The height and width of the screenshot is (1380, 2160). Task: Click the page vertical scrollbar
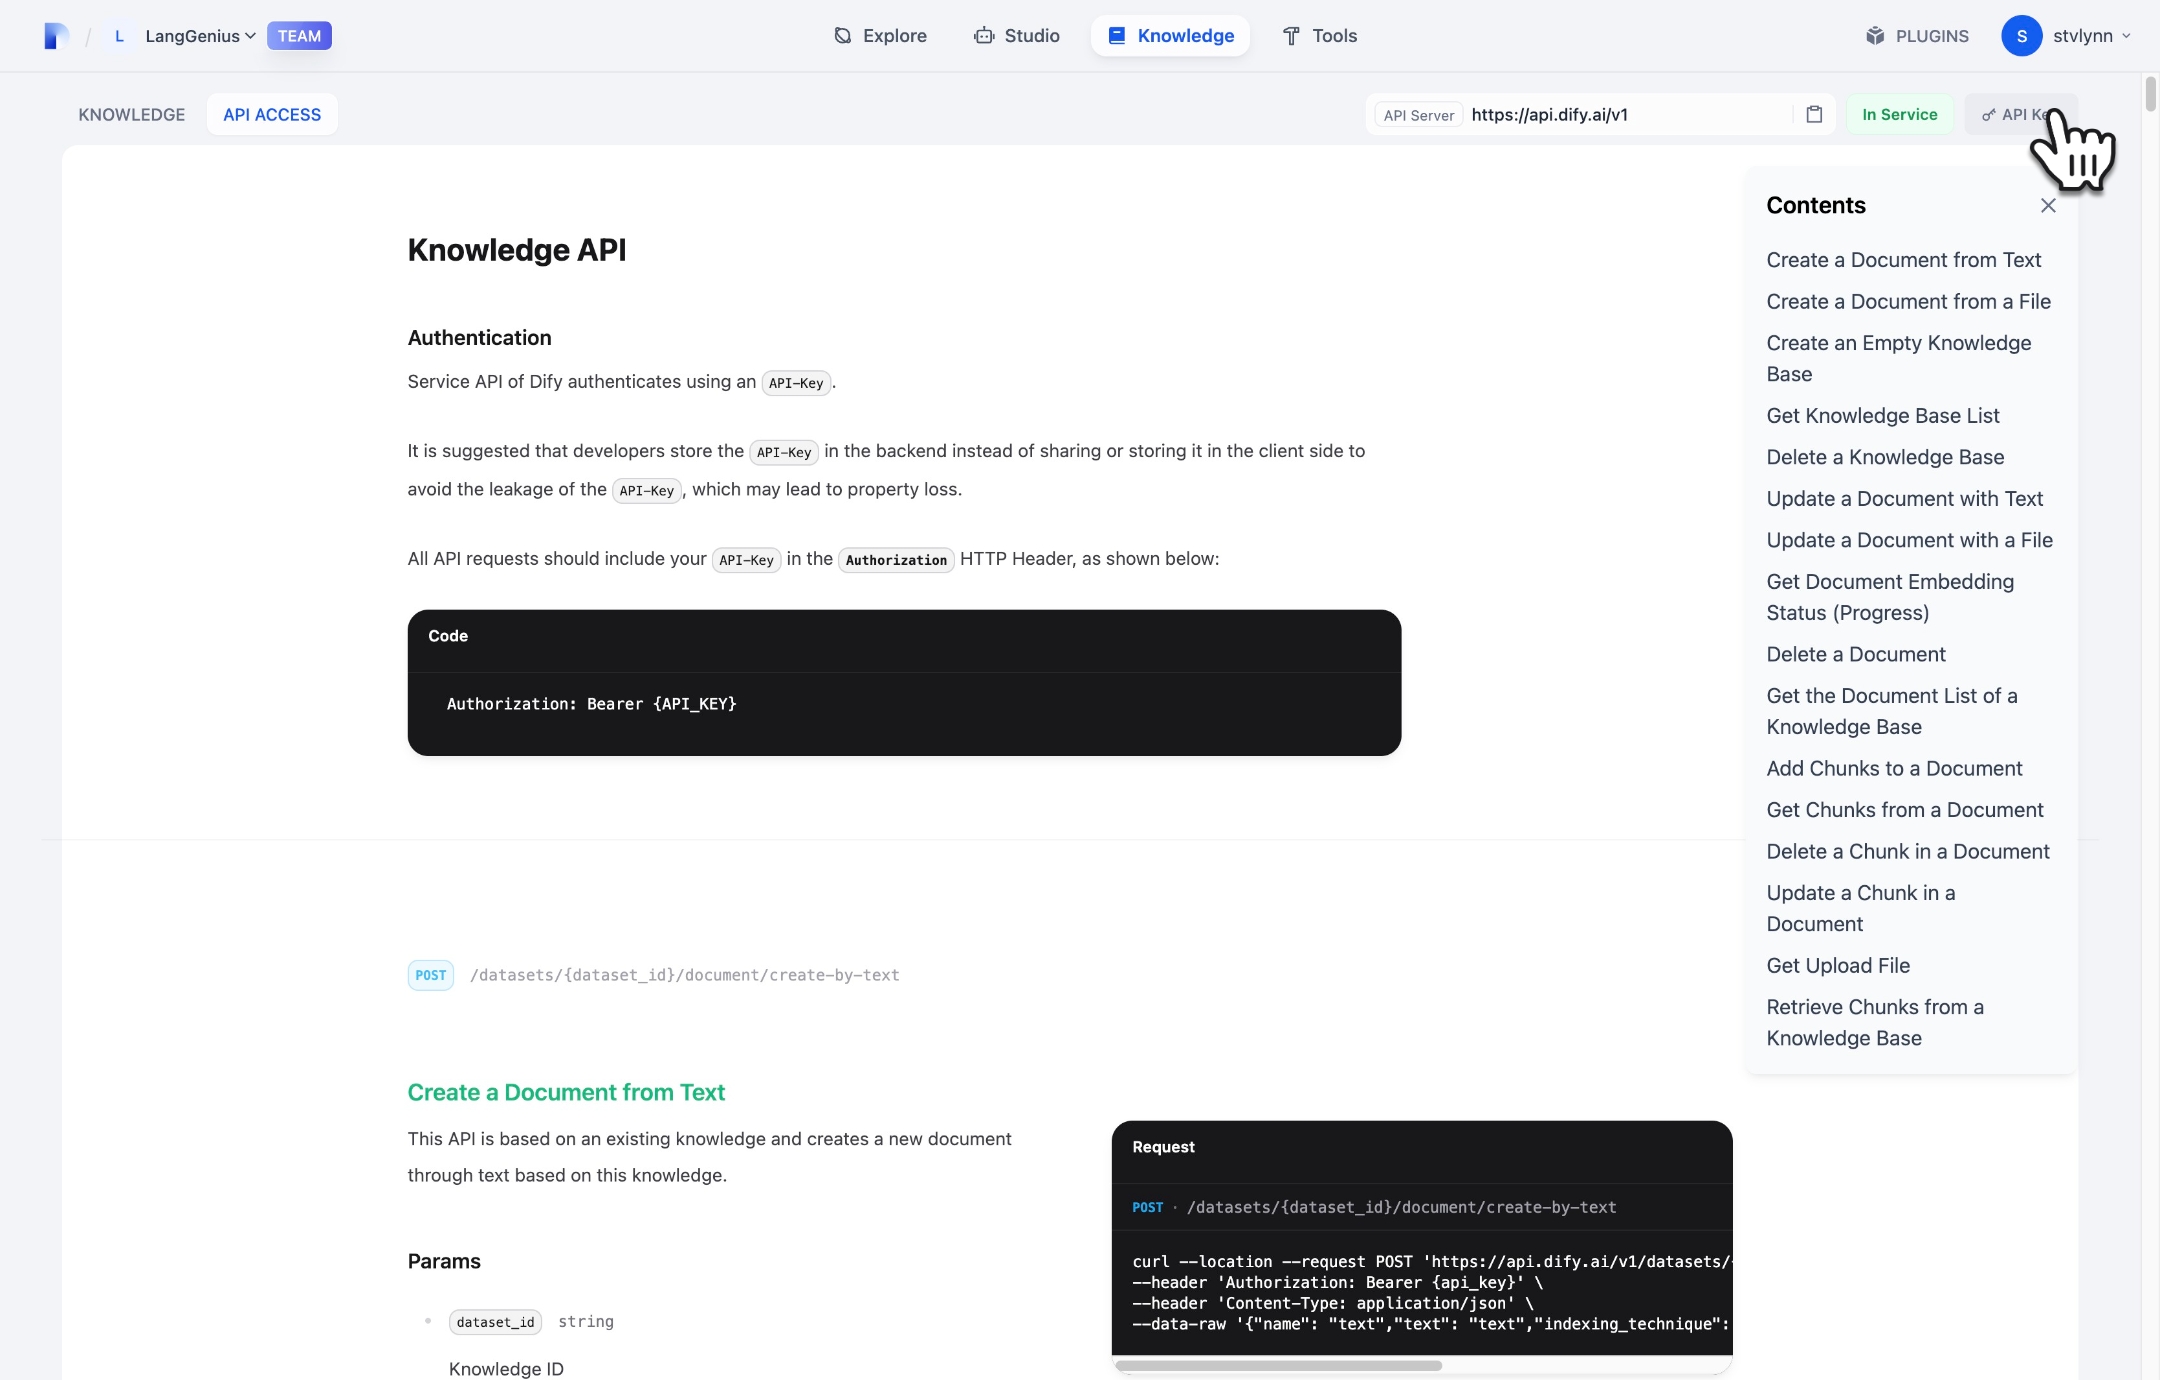point(2150,94)
